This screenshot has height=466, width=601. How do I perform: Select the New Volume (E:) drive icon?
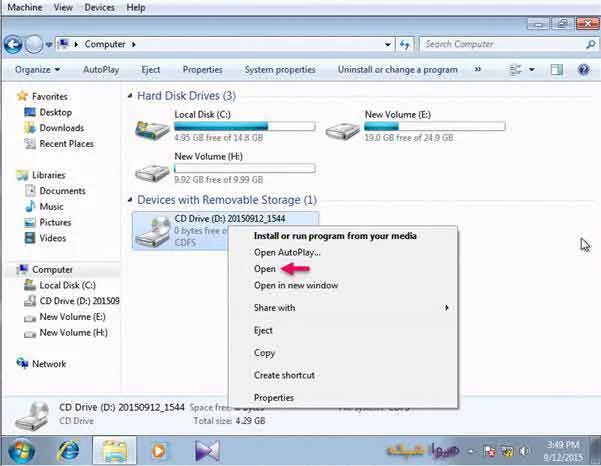[342, 130]
